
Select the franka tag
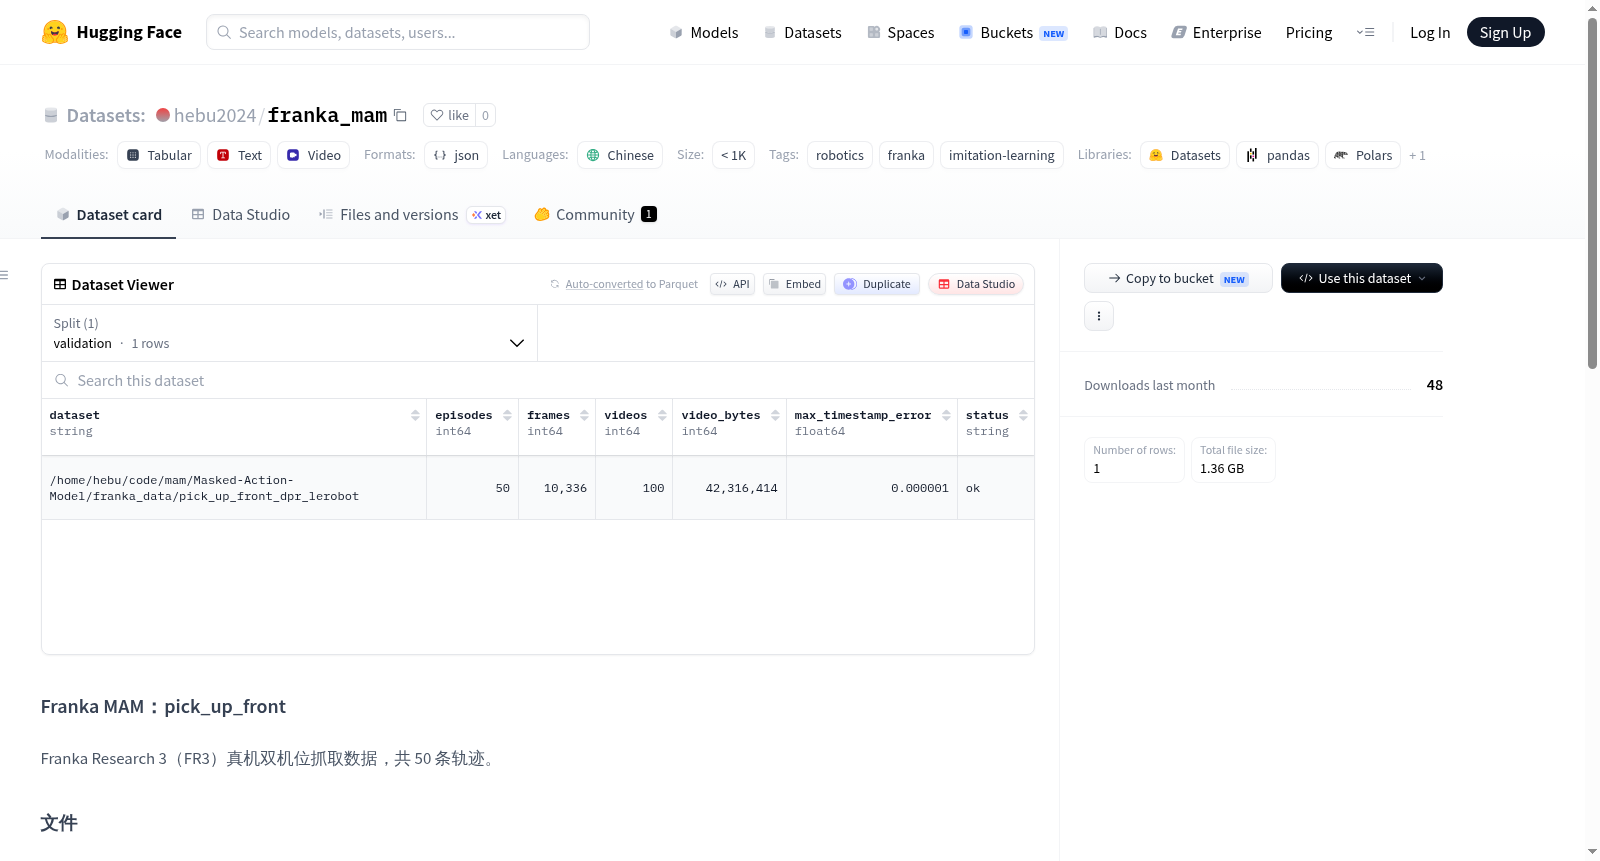[x=906, y=155]
